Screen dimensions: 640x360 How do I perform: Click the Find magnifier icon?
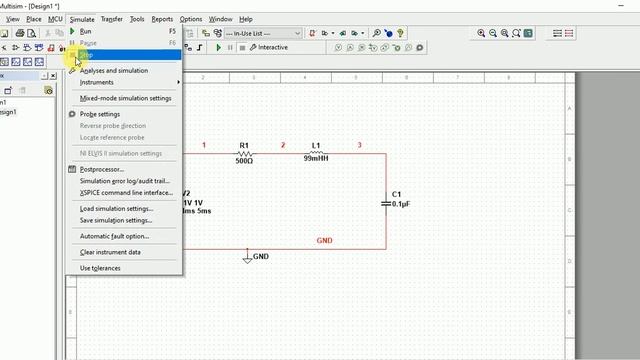tap(377, 33)
